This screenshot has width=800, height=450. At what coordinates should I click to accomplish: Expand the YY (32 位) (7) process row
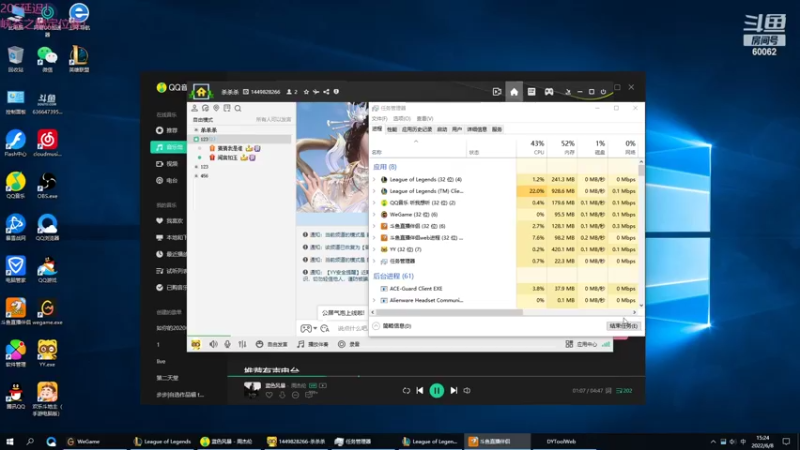[374, 249]
